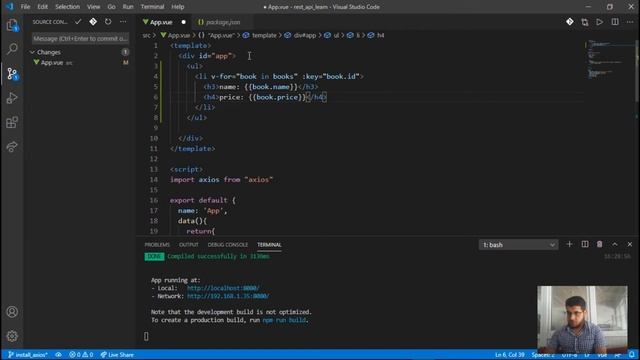Open the Edit menu
Screen dimensions: 640x360
coord(42,7)
